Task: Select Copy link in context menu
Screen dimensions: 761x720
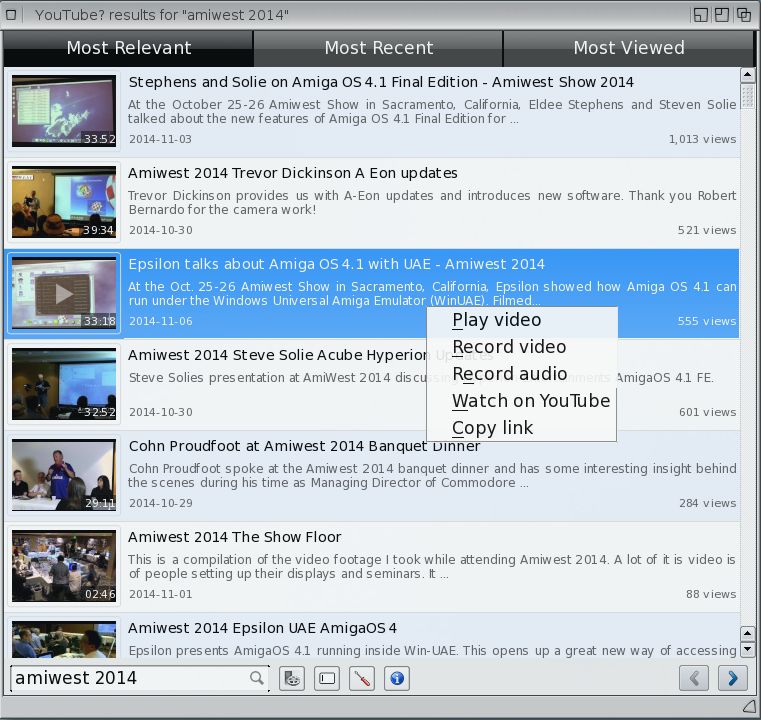Action: pos(522,428)
